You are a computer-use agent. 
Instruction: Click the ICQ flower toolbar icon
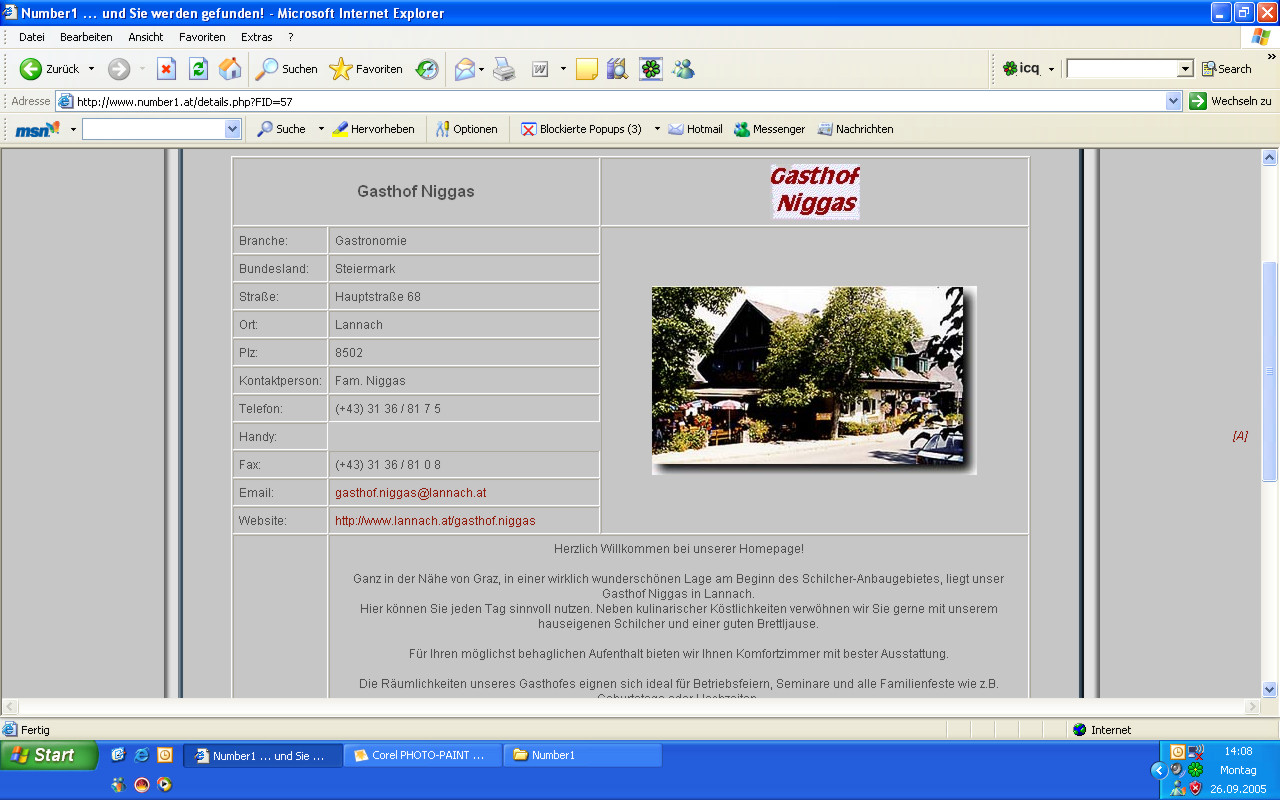click(x=651, y=69)
